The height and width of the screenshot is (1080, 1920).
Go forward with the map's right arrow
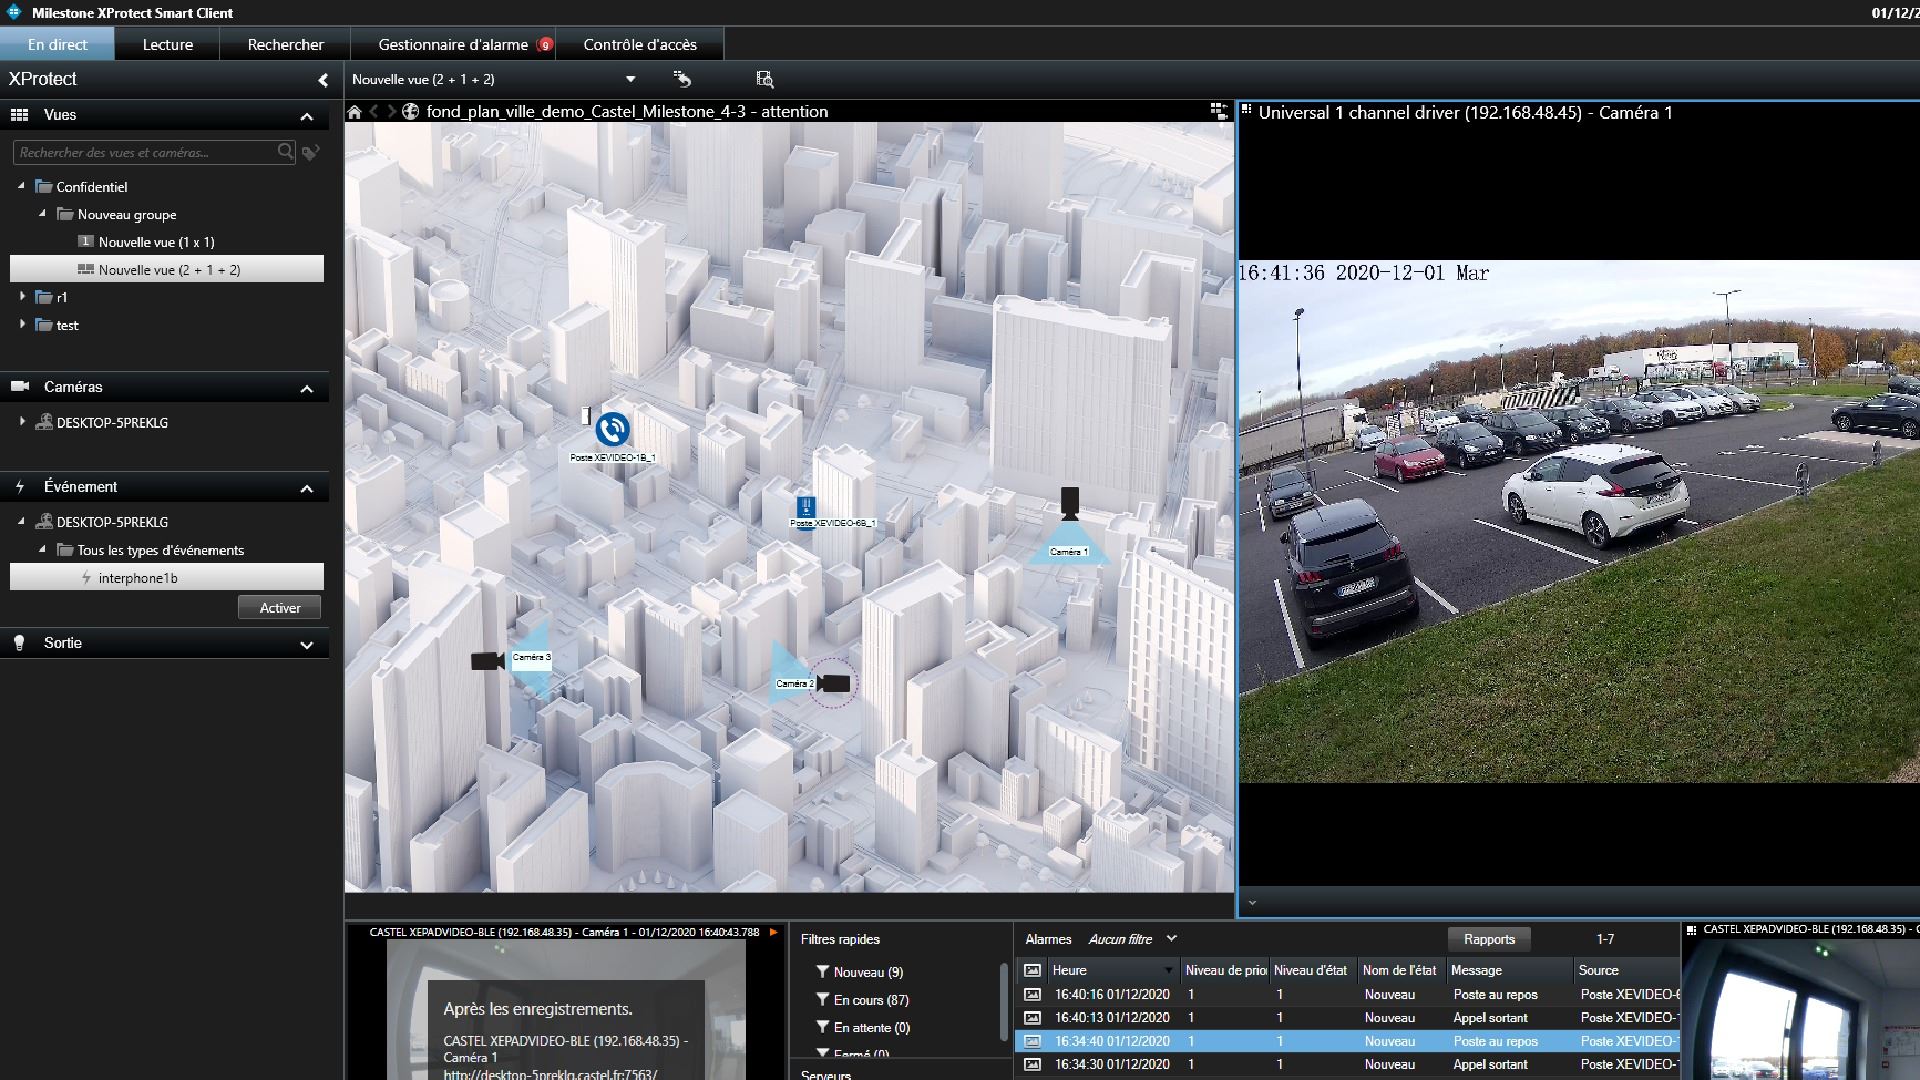pos(391,112)
